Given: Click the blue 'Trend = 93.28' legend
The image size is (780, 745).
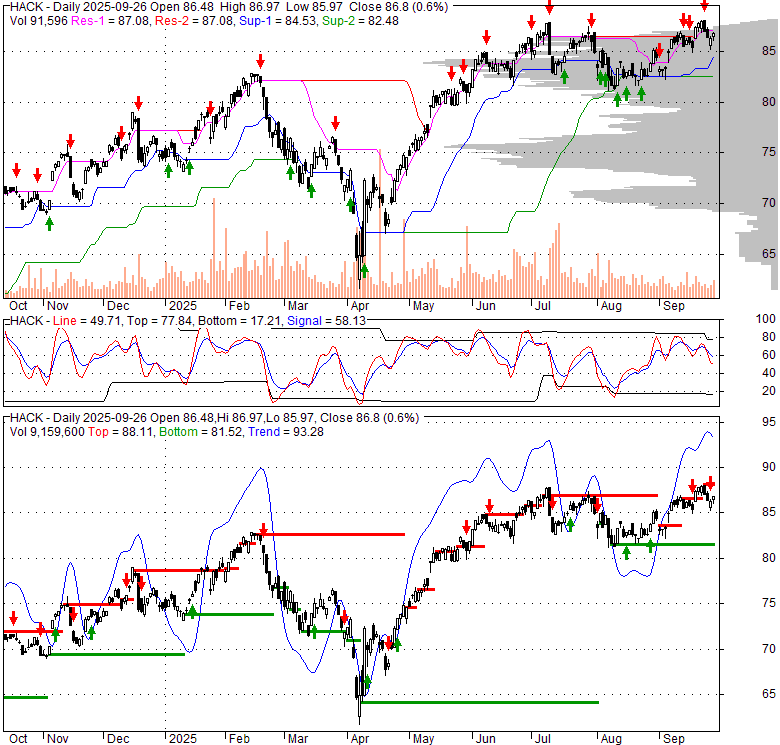Looking at the screenshot, I should [286, 432].
